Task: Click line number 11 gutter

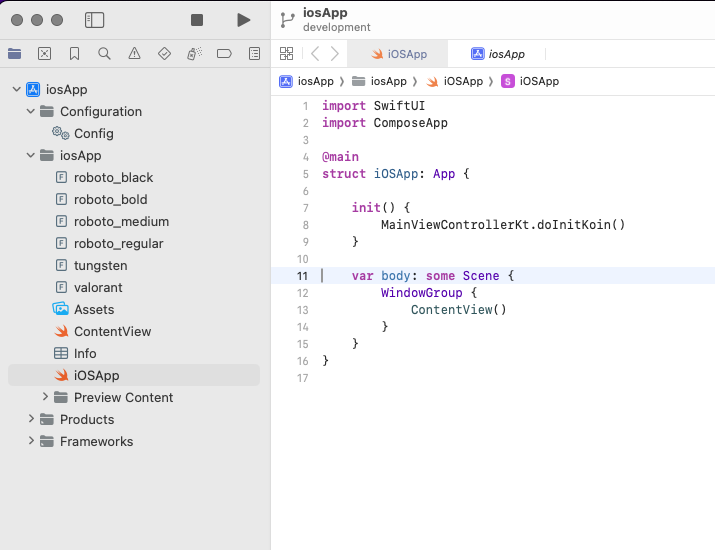Action: pyautogui.click(x=302, y=276)
